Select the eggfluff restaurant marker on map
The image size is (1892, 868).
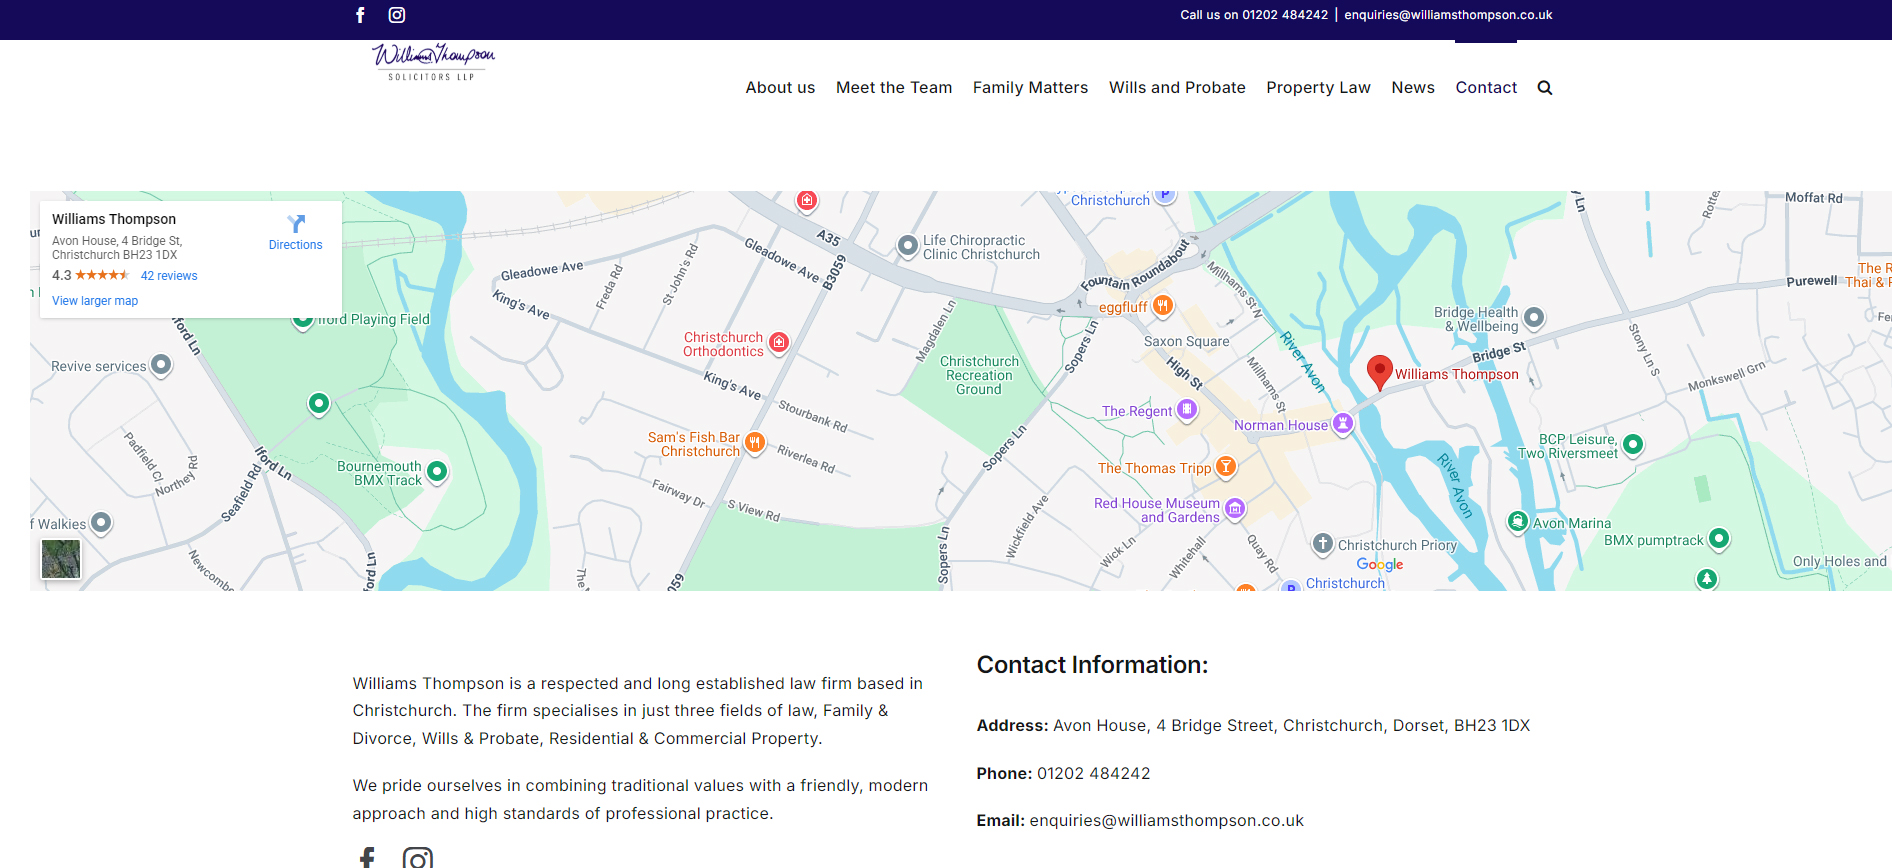(1162, 306)
